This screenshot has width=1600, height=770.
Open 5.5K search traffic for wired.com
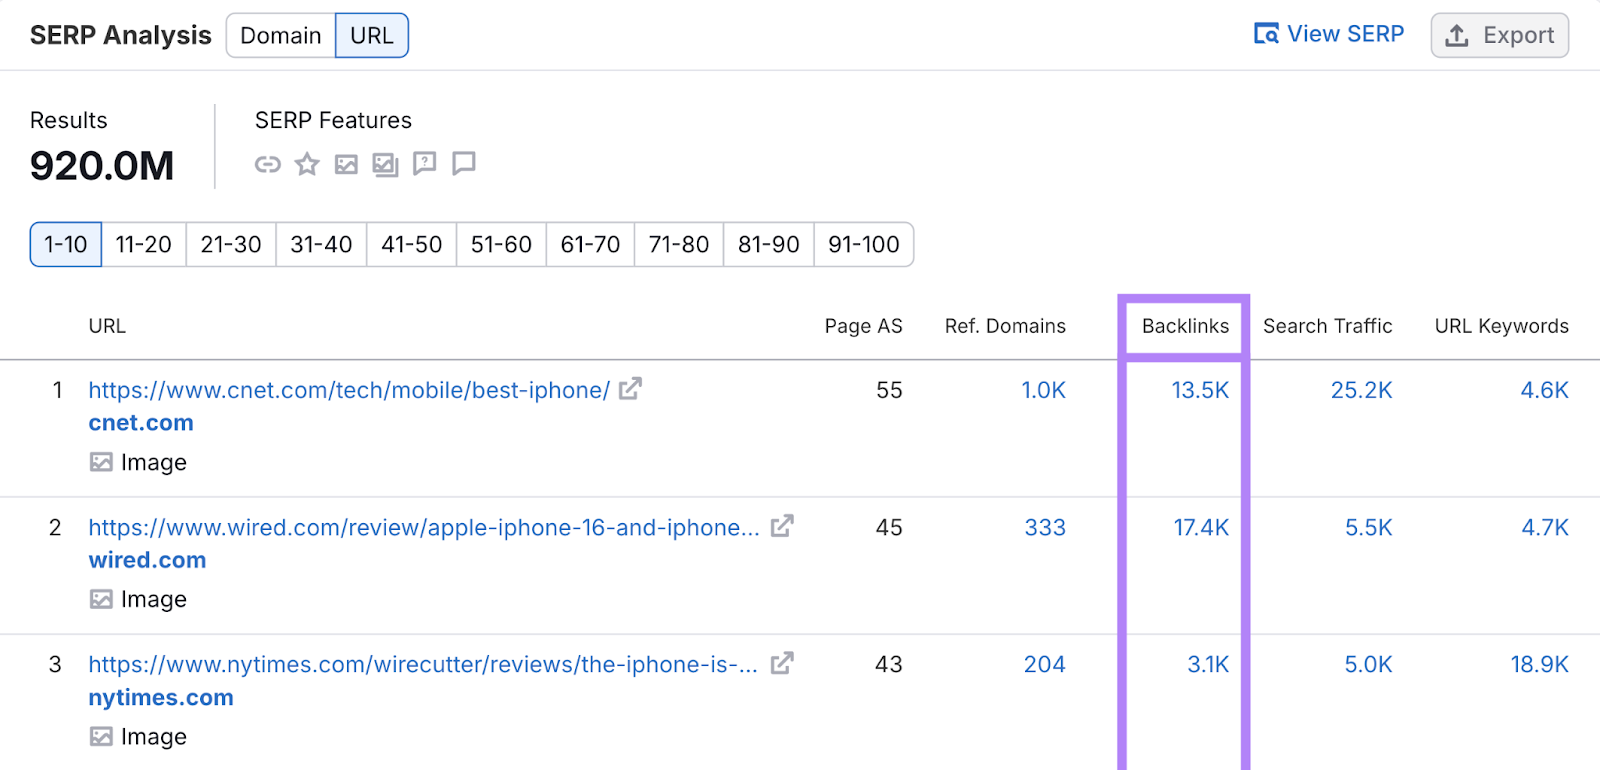(x=1369, y=527)
